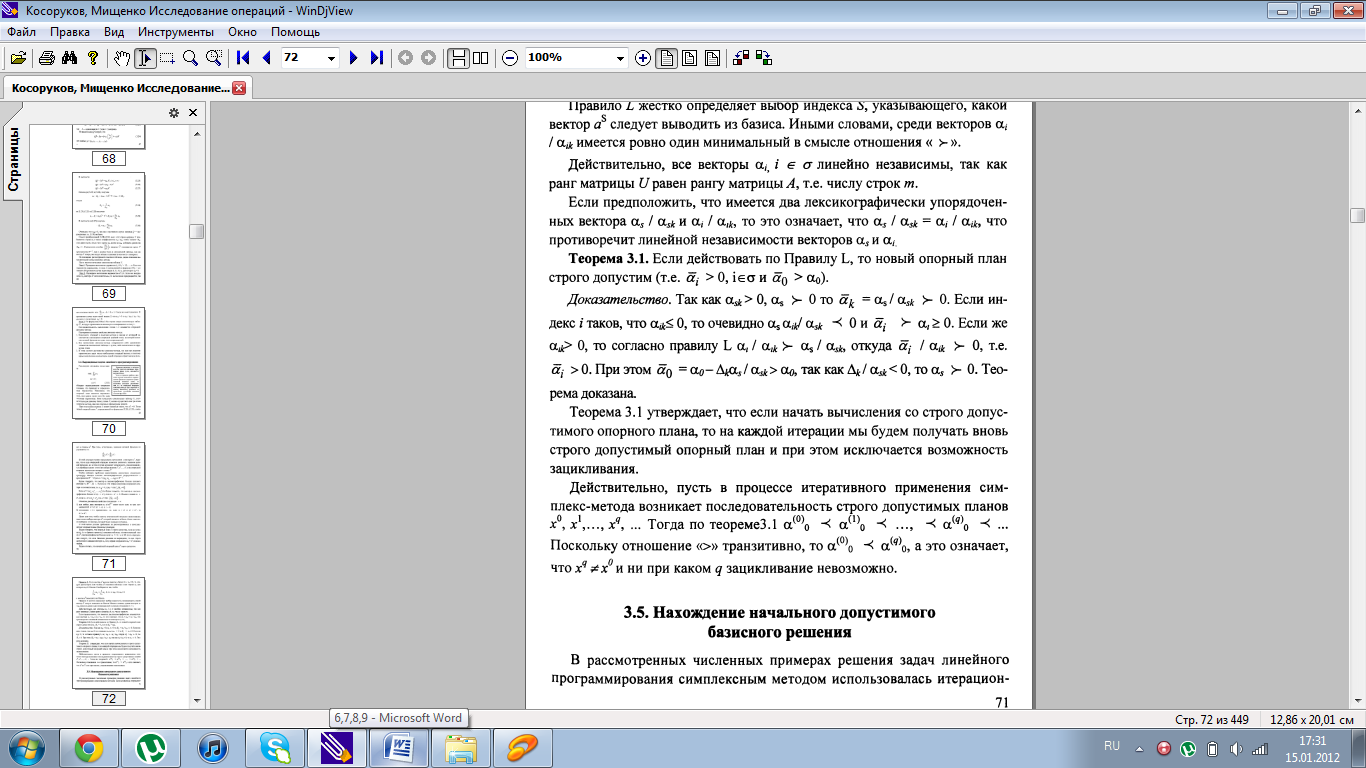Open a file with the folder icon
Screen dimensions: 1366x768
18,58
